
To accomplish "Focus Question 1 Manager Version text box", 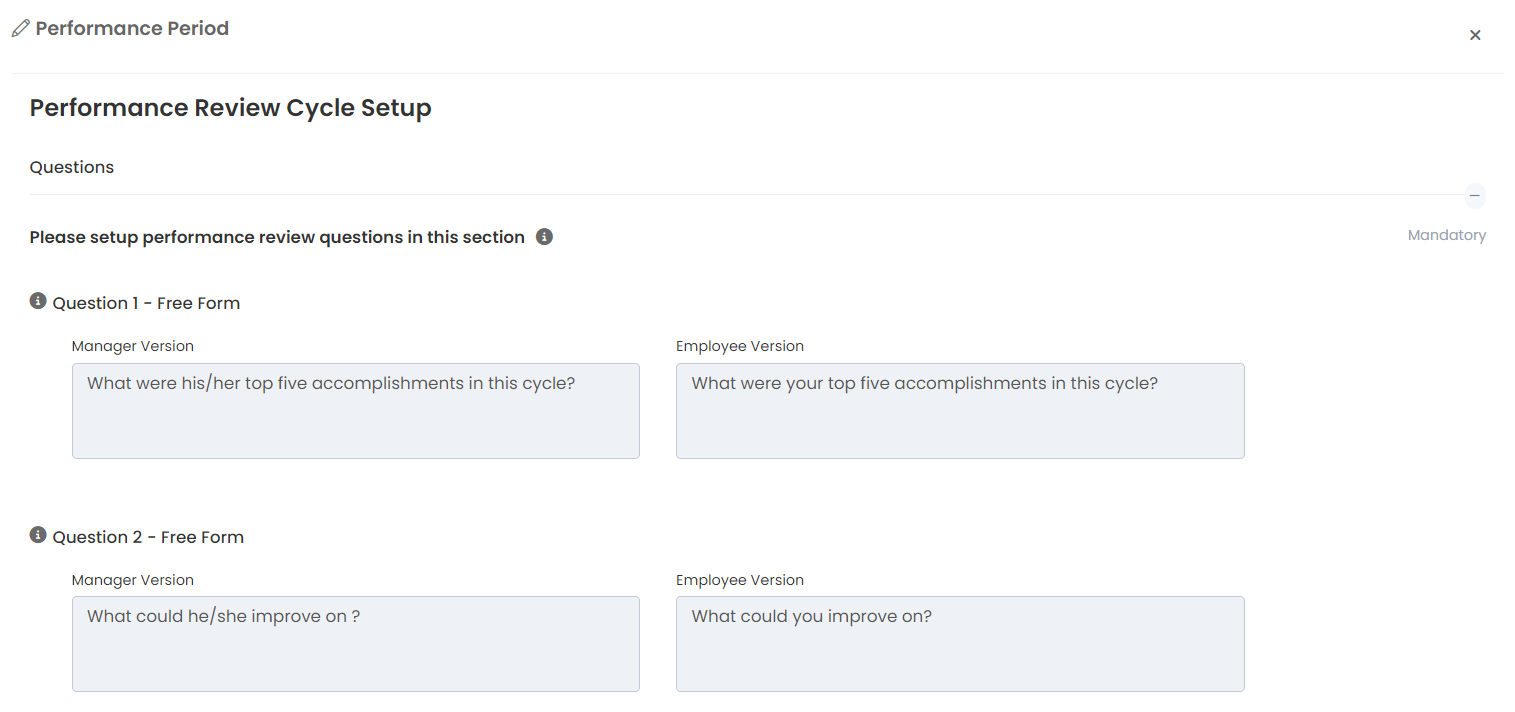I will (x=355, y=411).
